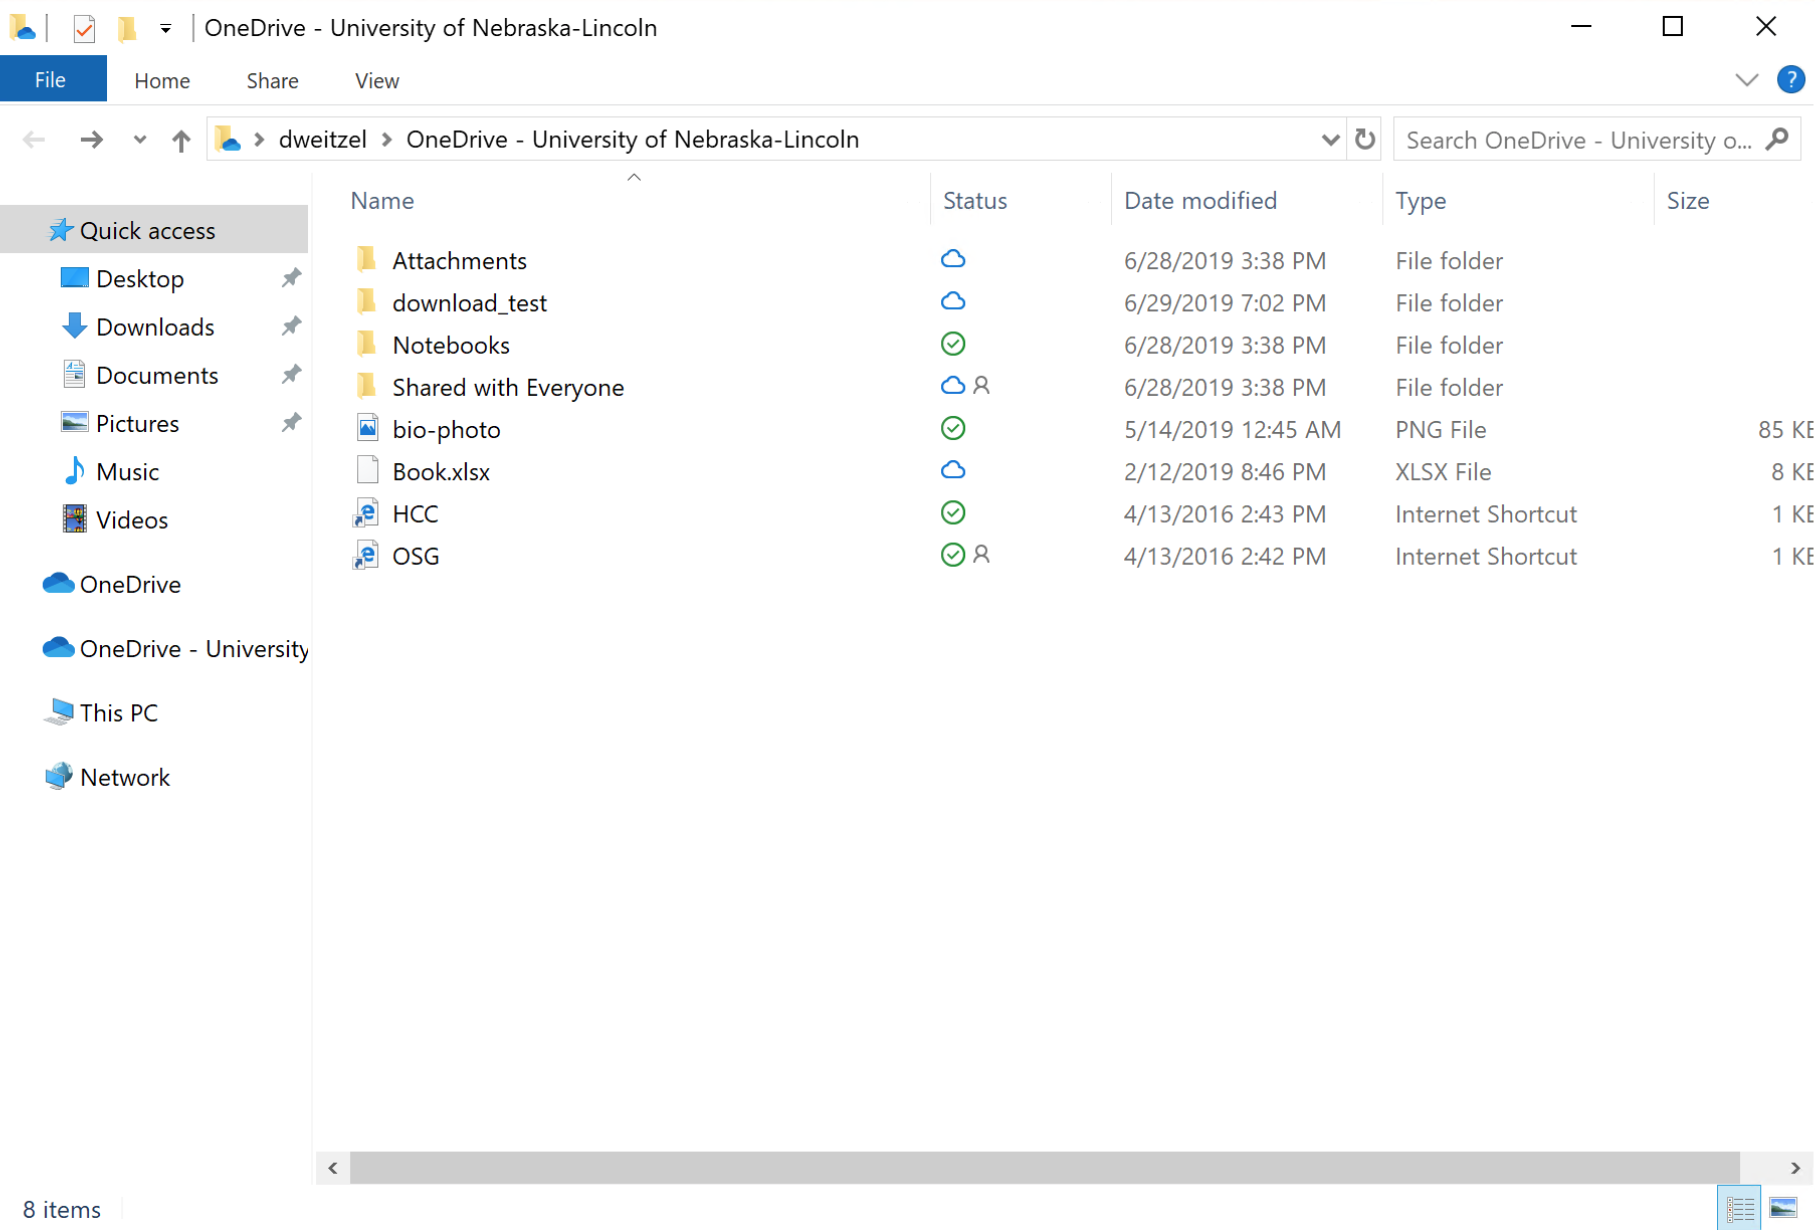Open the recent locations dropdown arrow

pyautogui.click(x=139, y=140)
